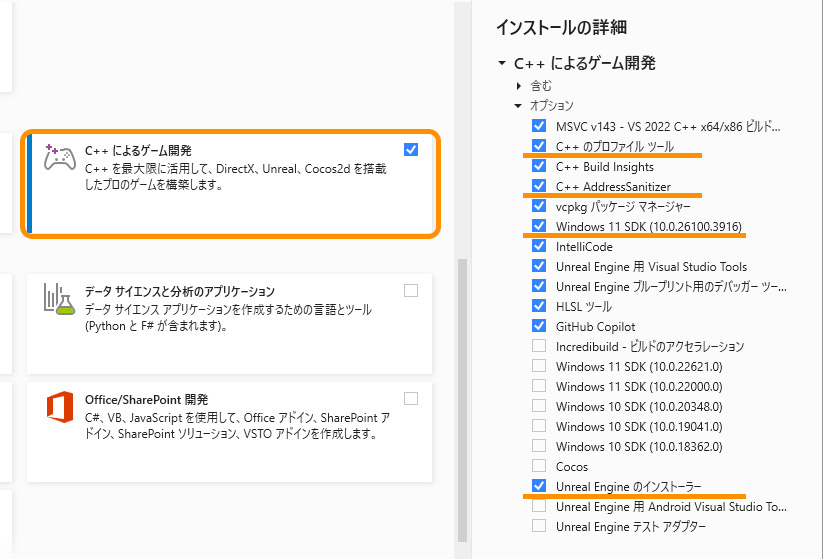823x559 pixels.
Task: Toggle the HLSL tools checkbox
Action: (x=539, y=305)
